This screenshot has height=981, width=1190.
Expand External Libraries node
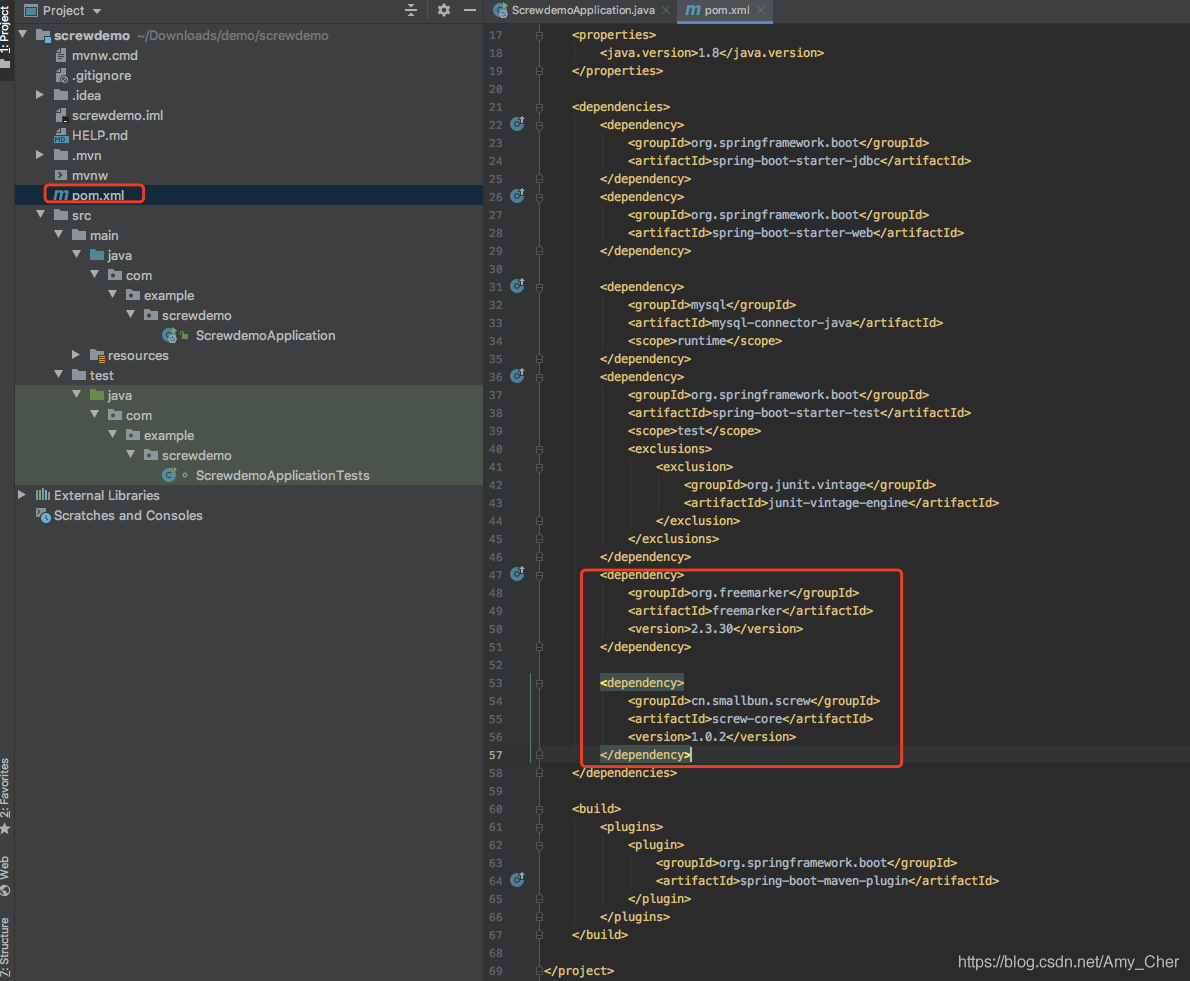22,495
